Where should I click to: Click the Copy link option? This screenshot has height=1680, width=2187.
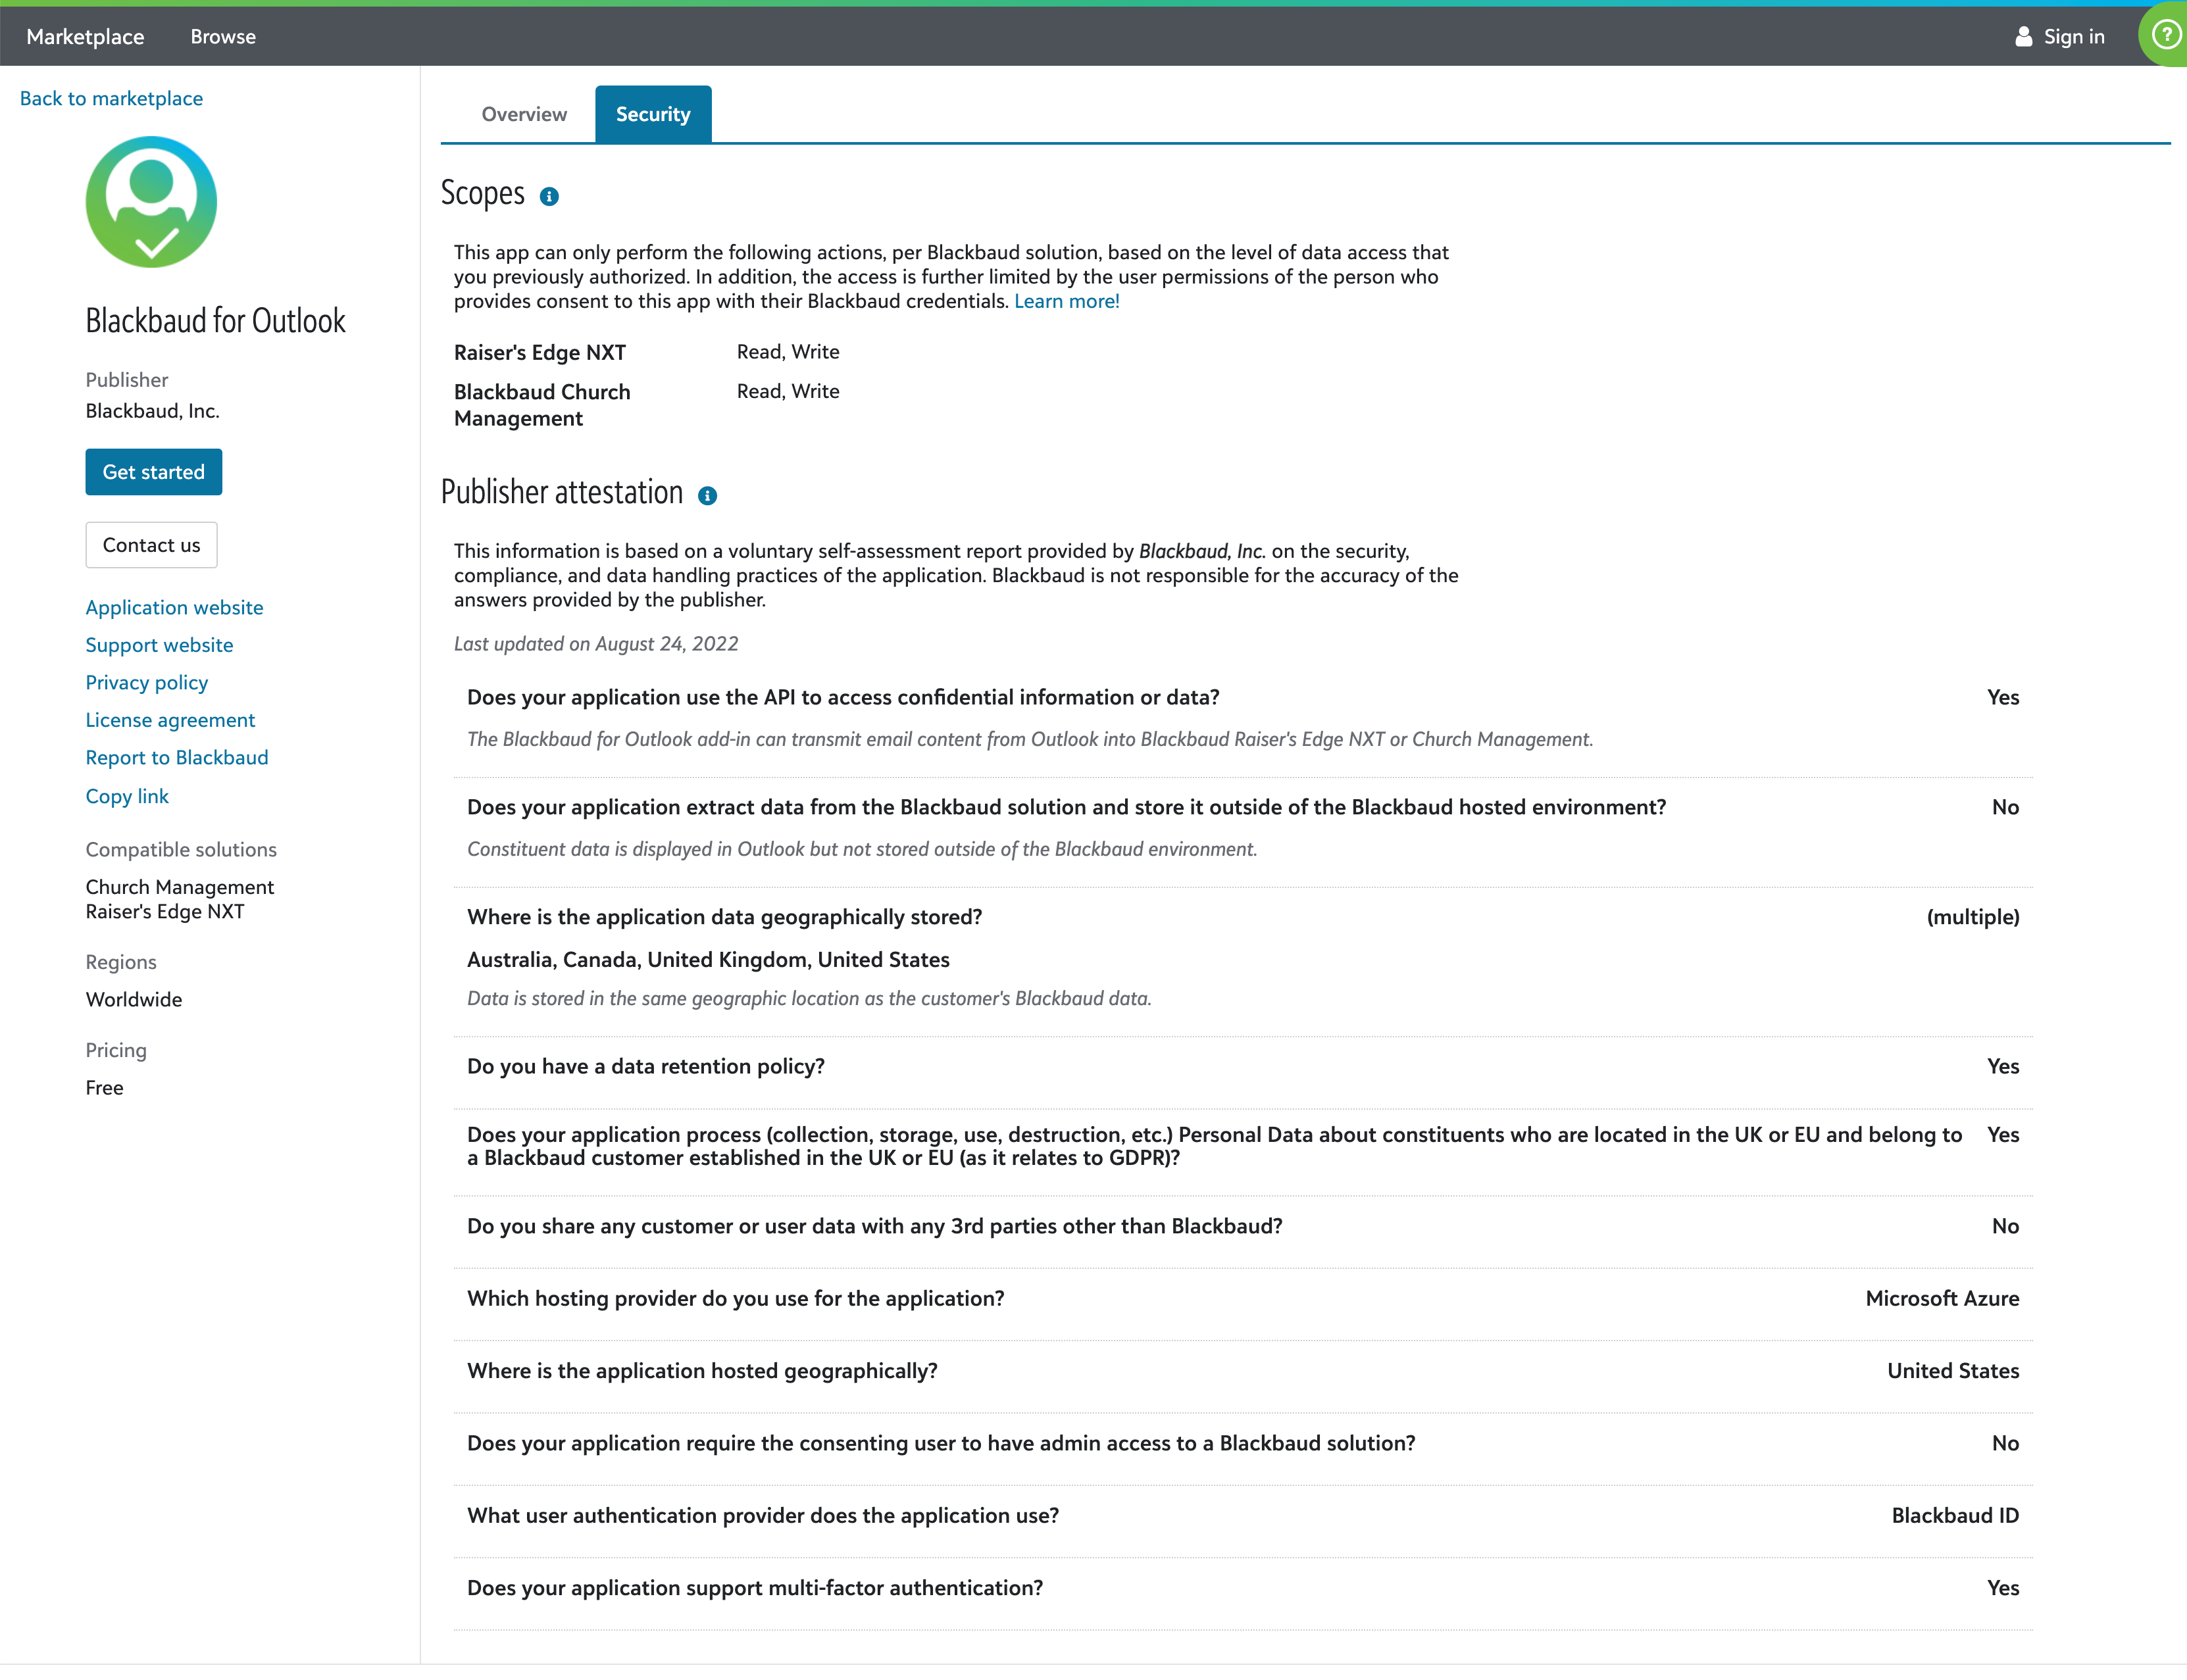(x=126, y=796)
